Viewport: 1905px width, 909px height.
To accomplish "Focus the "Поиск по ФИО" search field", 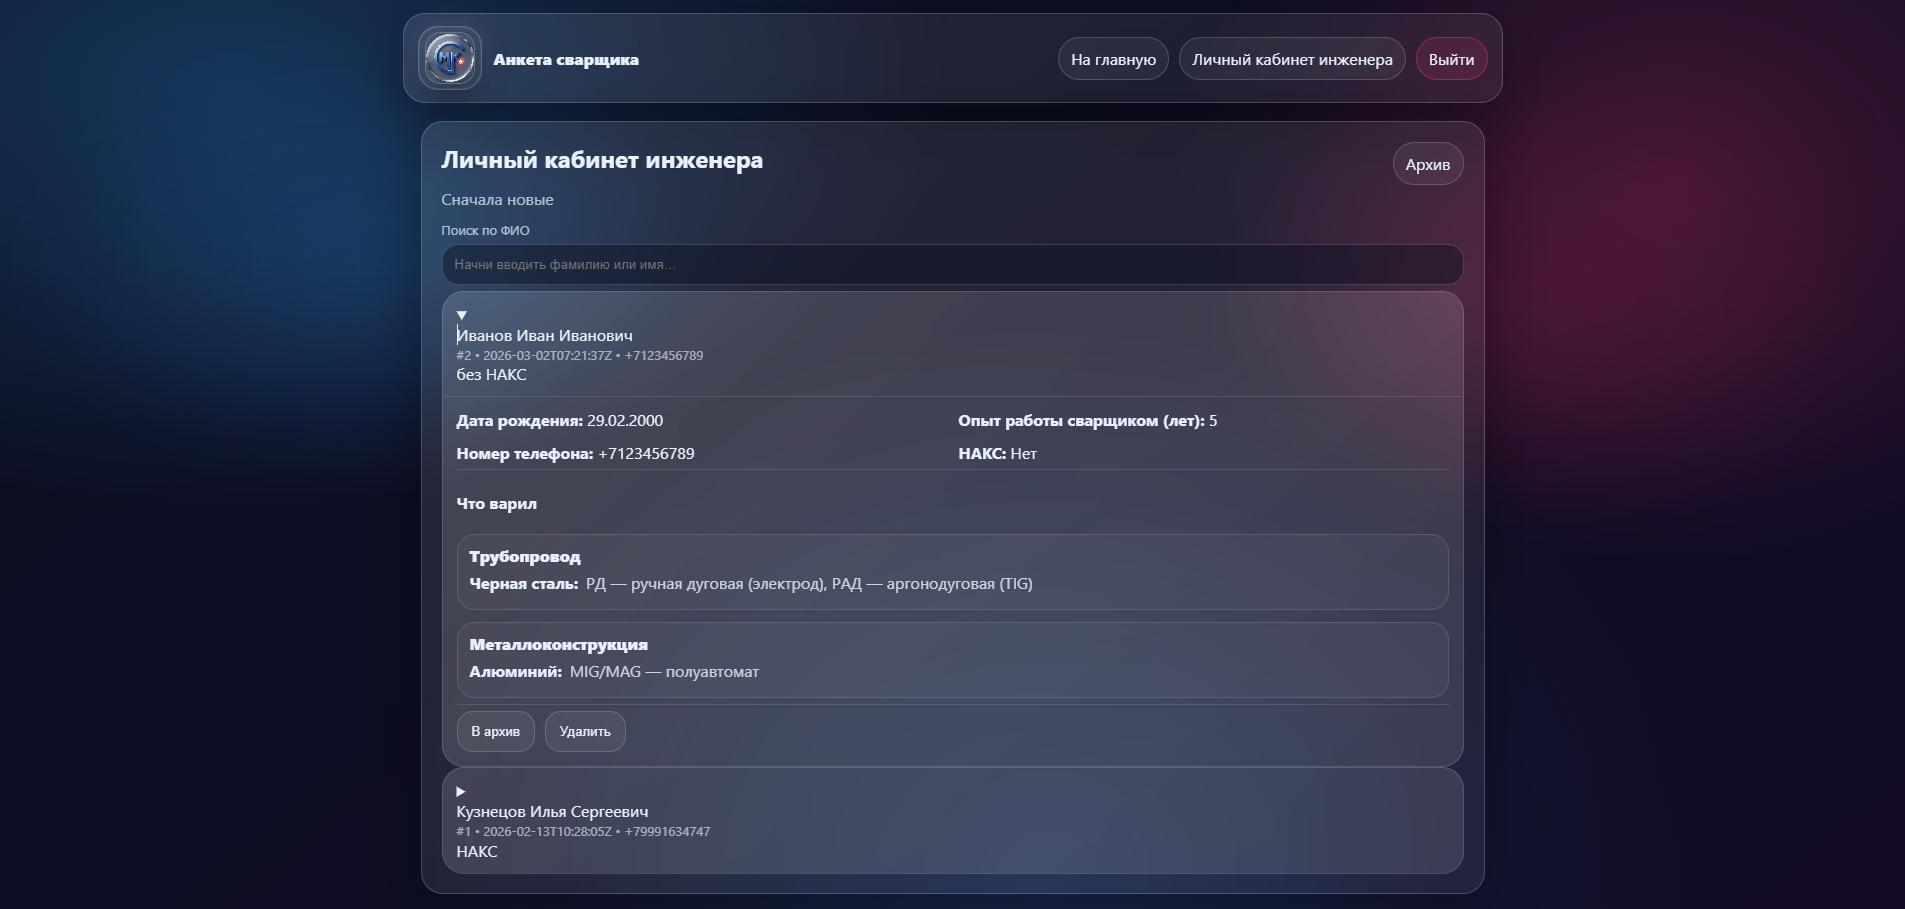I will tap(951, 265).
